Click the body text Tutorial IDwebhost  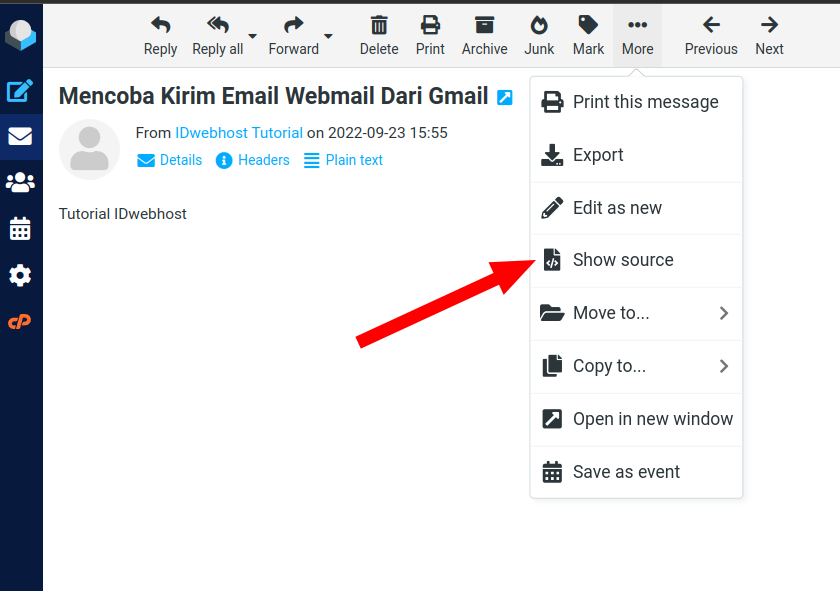coord(123,214)
